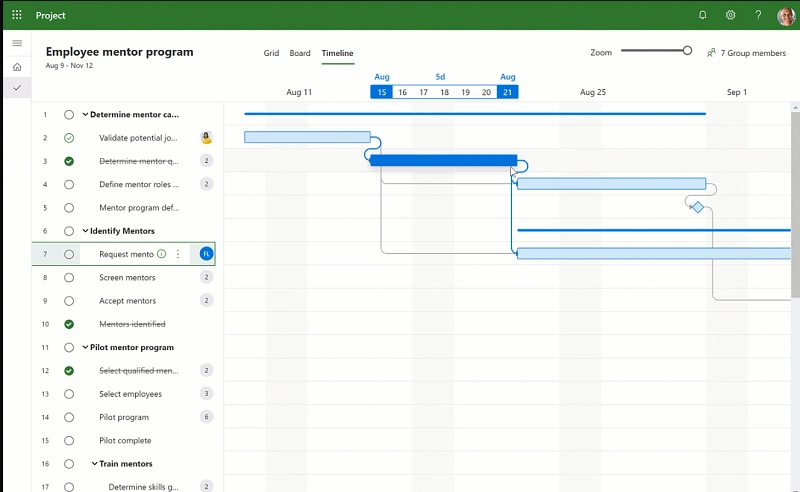Open the hamburger navigation menu
This screenshot has height=492, width=800.
[x=17, y=43]
